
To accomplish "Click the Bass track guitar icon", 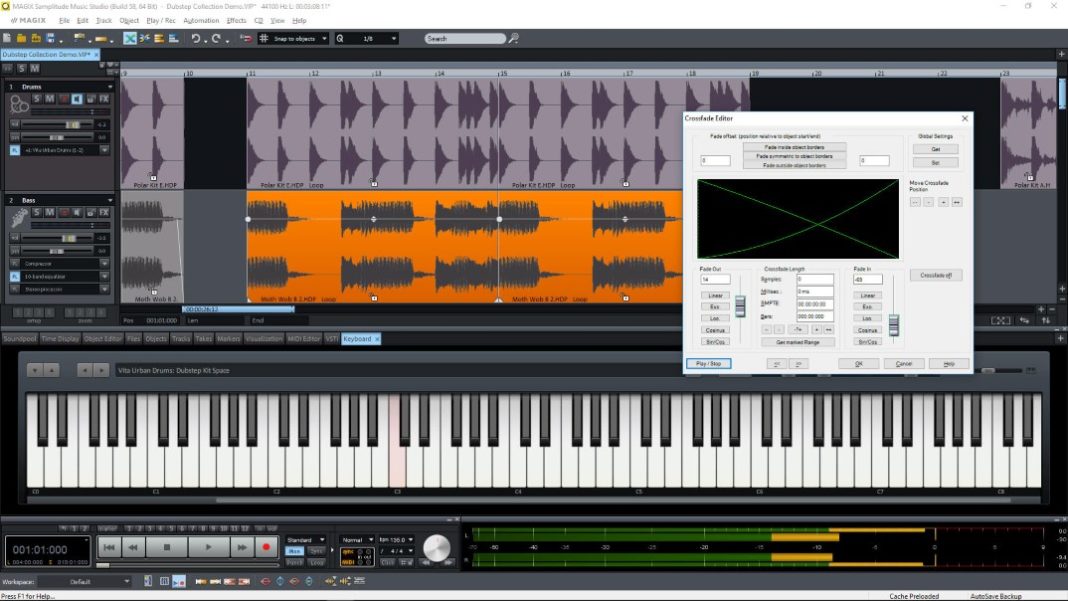I will click(19, 218).
